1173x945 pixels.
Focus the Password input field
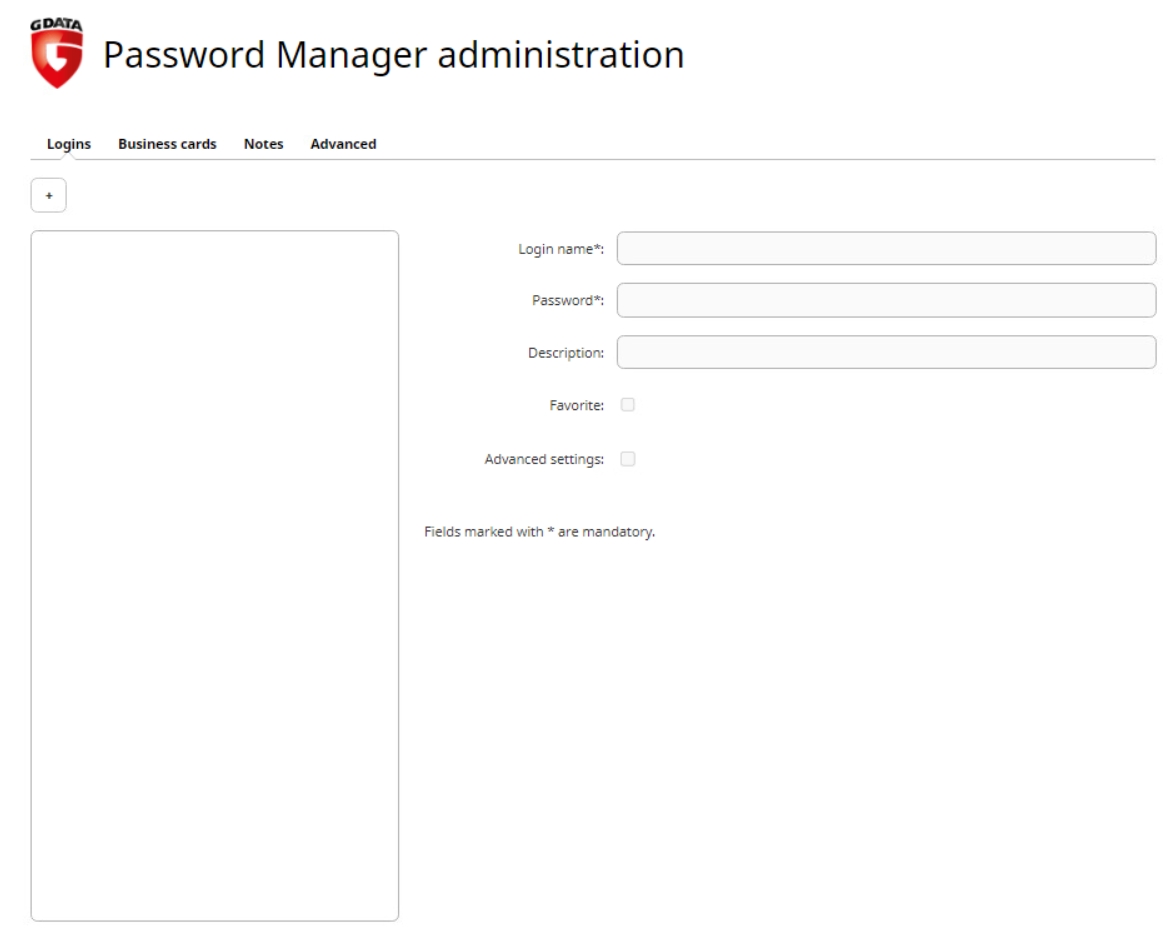(x=886, y=300)
